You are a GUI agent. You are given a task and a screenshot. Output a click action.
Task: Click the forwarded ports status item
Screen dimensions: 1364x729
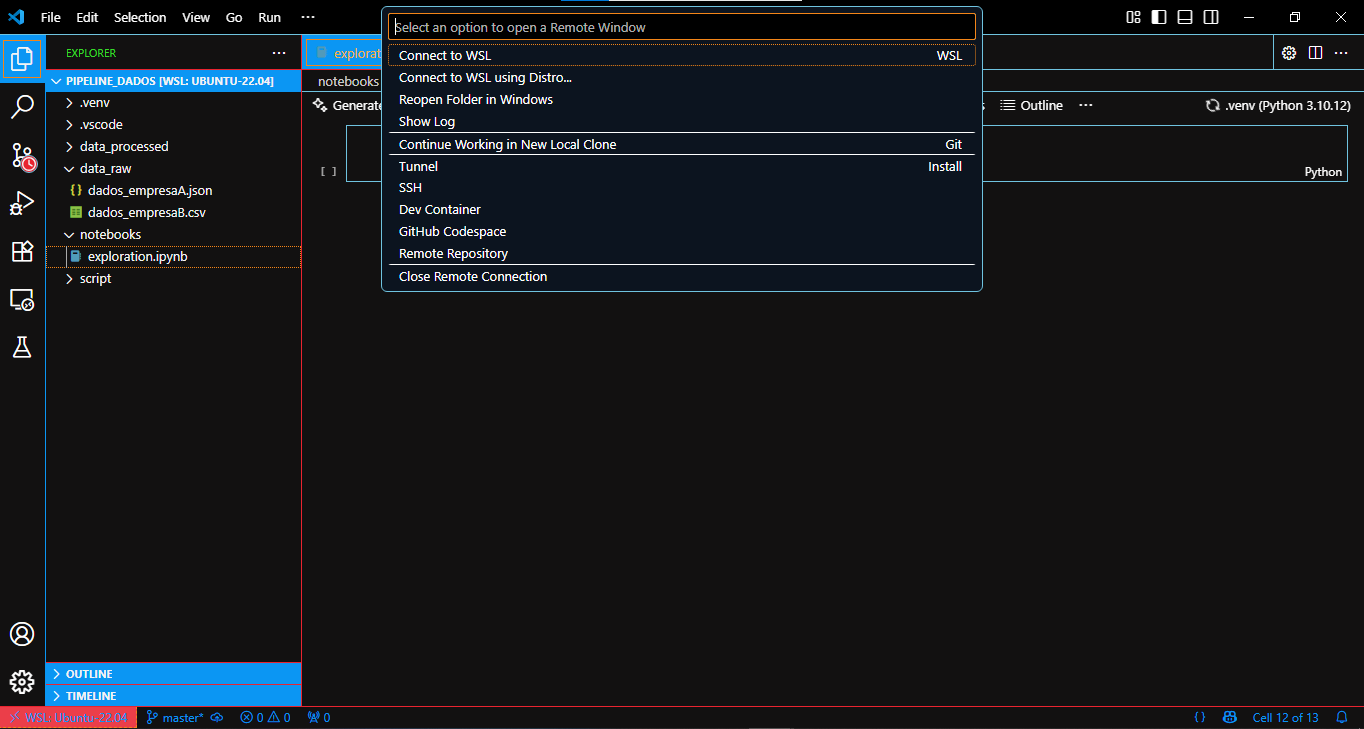319,717
